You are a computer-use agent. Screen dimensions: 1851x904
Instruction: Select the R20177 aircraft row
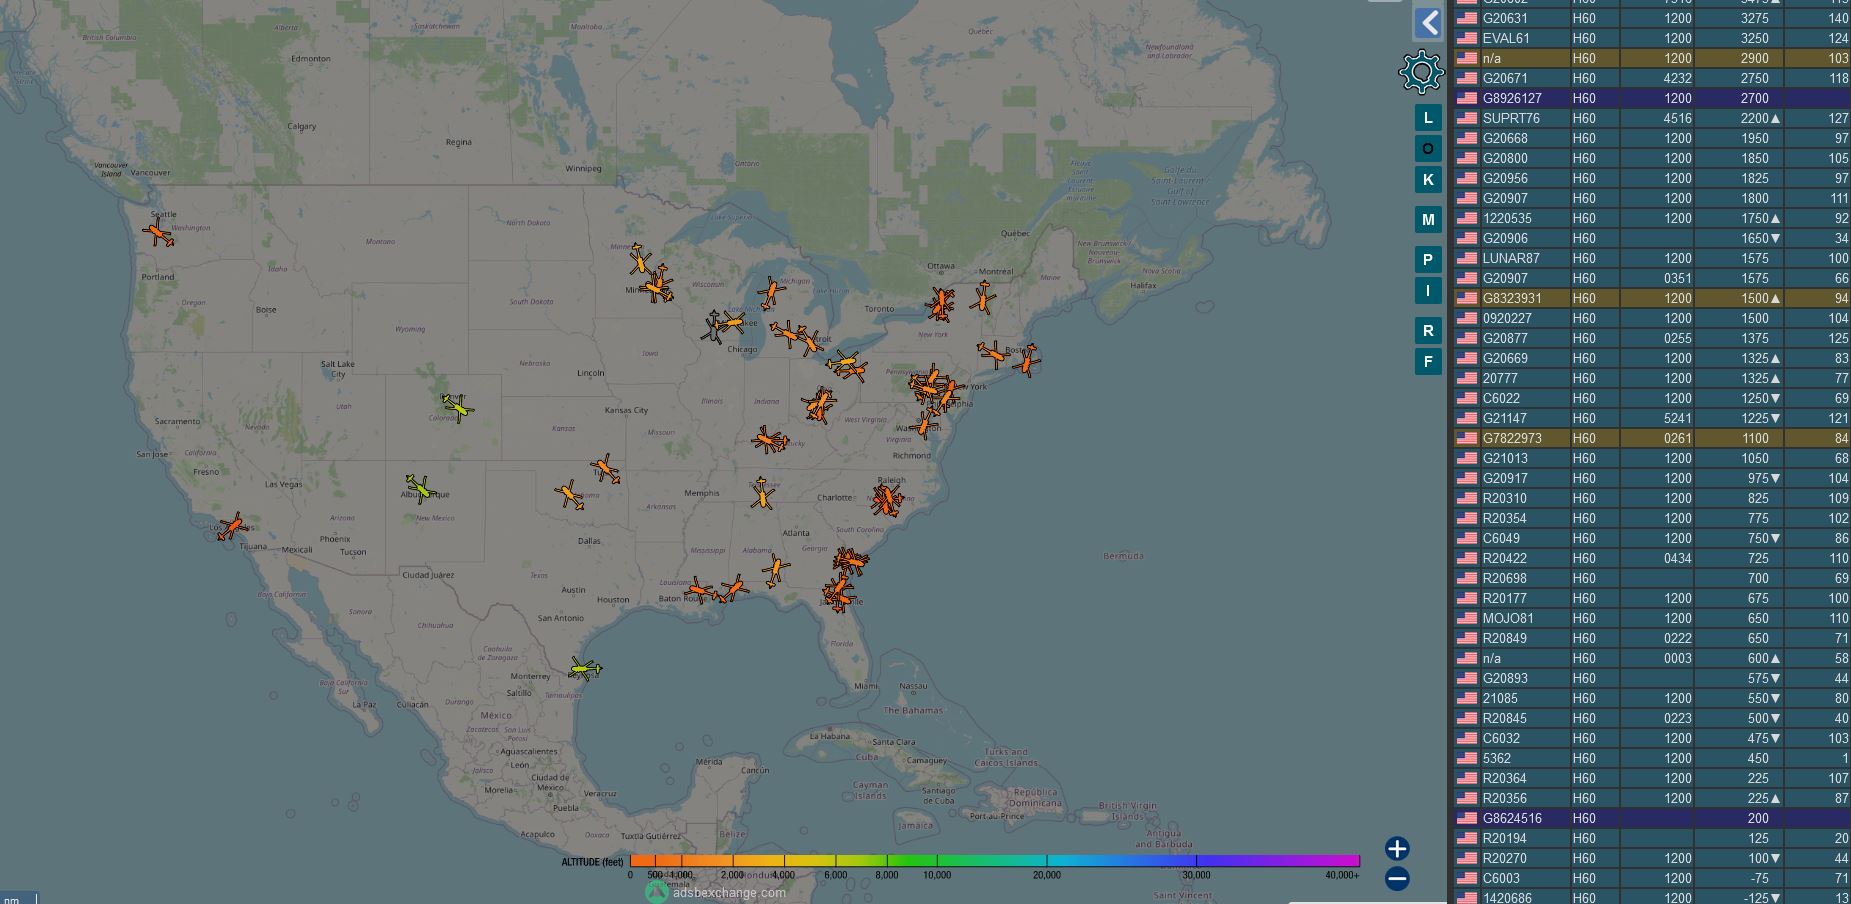tap(1652, 598)
